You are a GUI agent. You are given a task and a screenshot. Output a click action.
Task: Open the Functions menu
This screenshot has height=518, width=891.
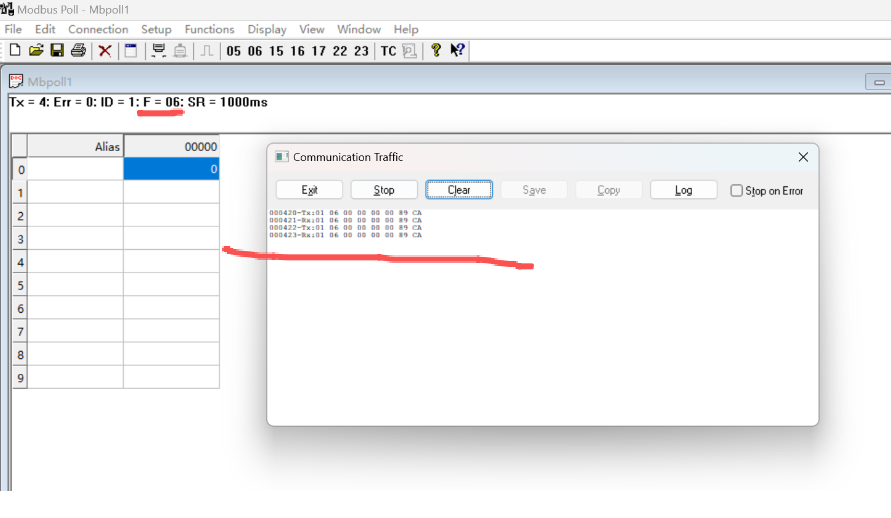[x=209, y=29]
